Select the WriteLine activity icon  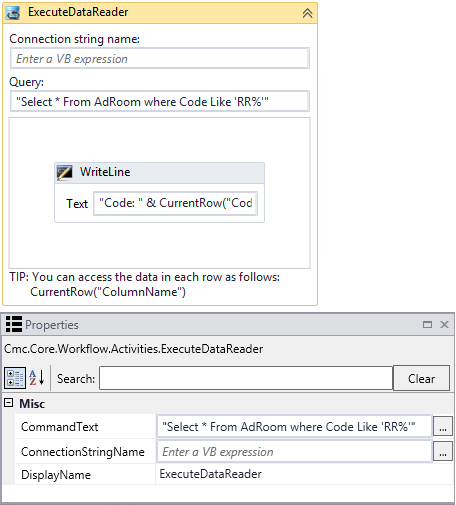tap(64, 172)
